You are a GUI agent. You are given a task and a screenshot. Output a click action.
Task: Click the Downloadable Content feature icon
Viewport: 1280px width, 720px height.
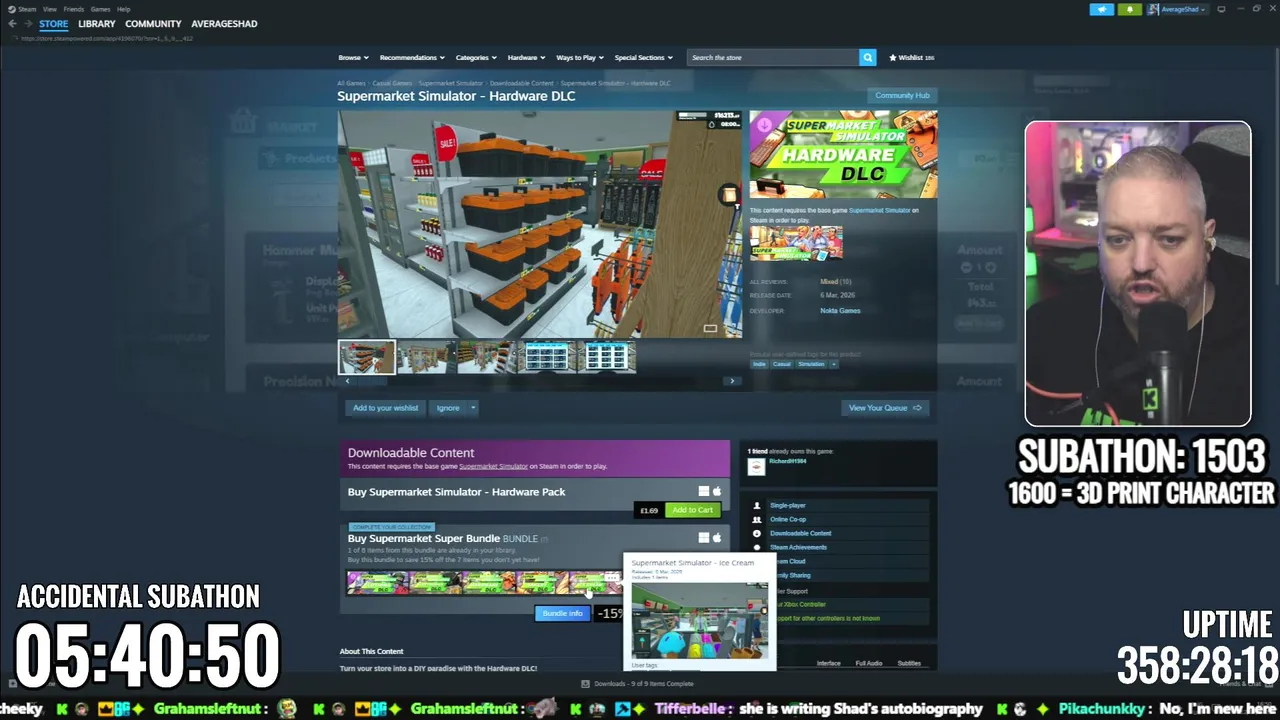click(x=757, y=534)
